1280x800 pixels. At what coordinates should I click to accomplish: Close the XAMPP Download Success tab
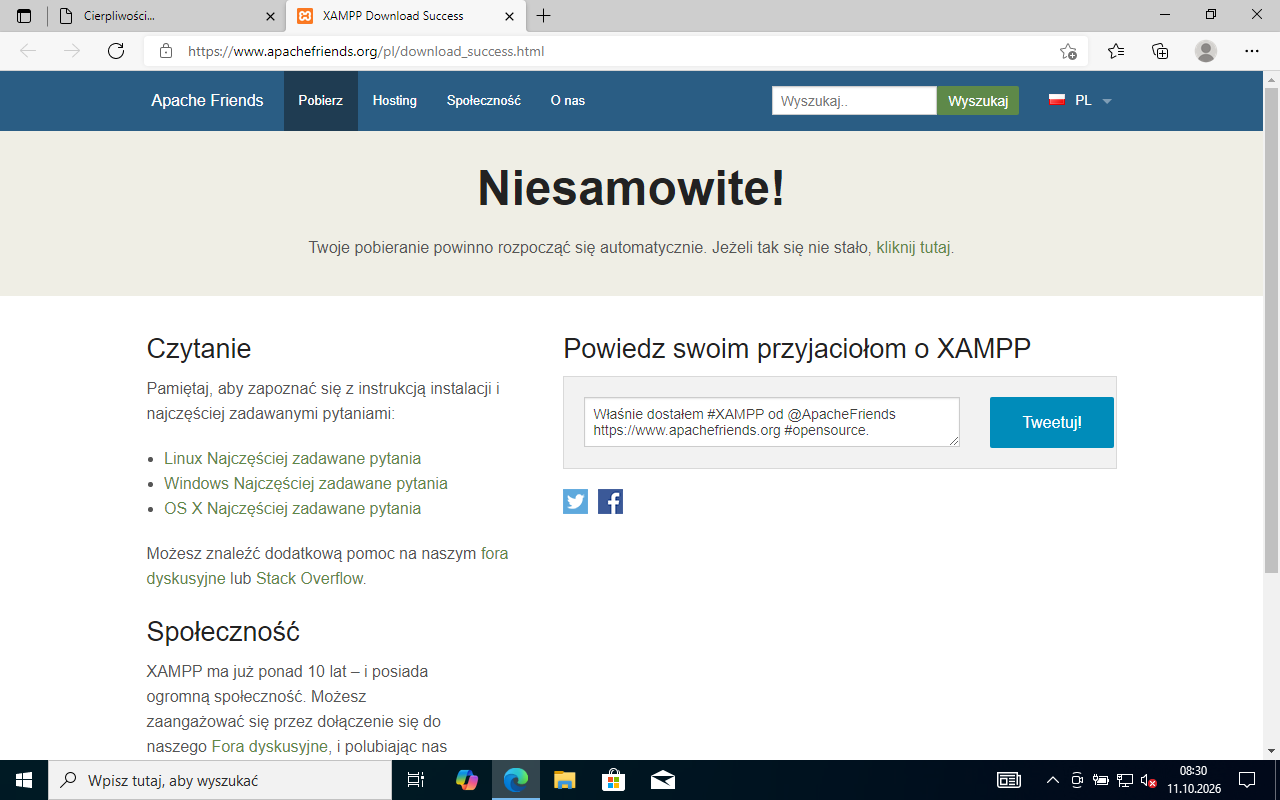(510, 16)
